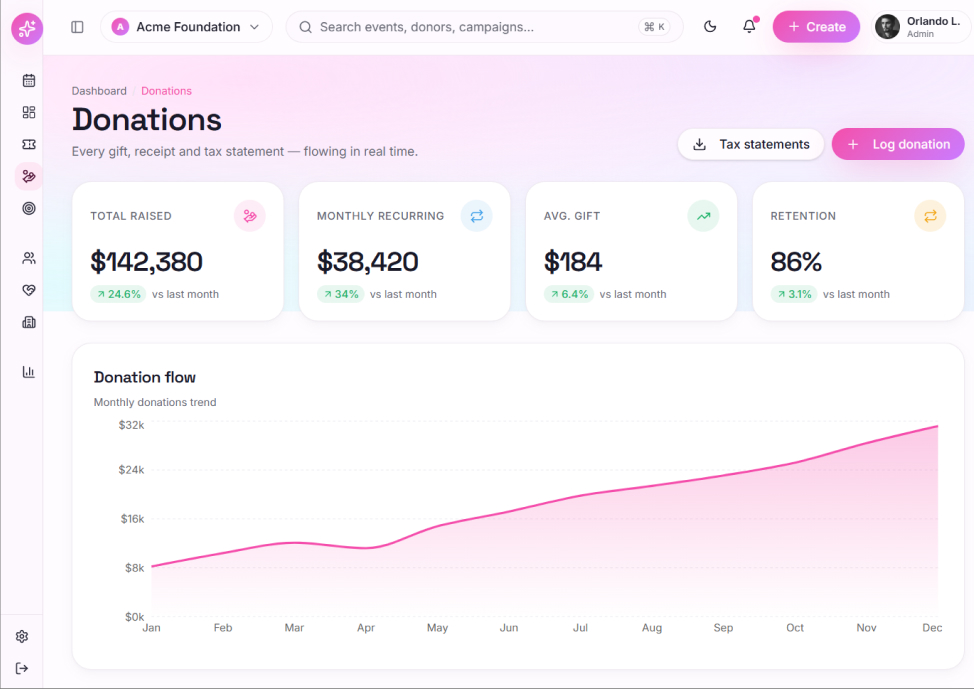The height and width of the screenshot is (689, 974).
Task: Open the bar chart reports sidebar icon
Action: [x=29, y=372]
